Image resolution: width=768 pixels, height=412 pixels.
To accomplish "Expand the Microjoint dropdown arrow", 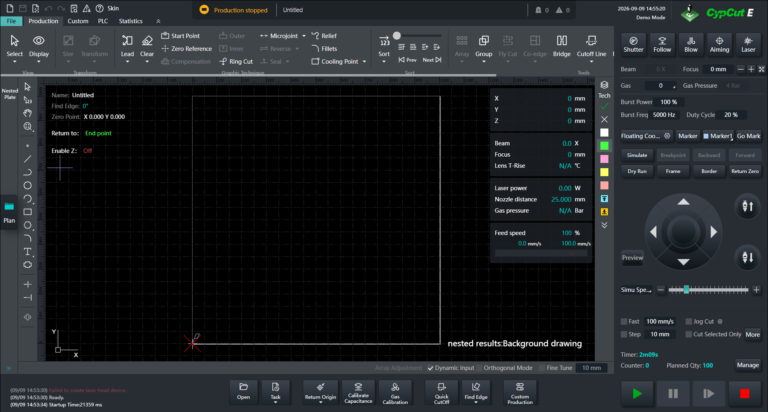I will pyautogui.click(x=304, y=36).
